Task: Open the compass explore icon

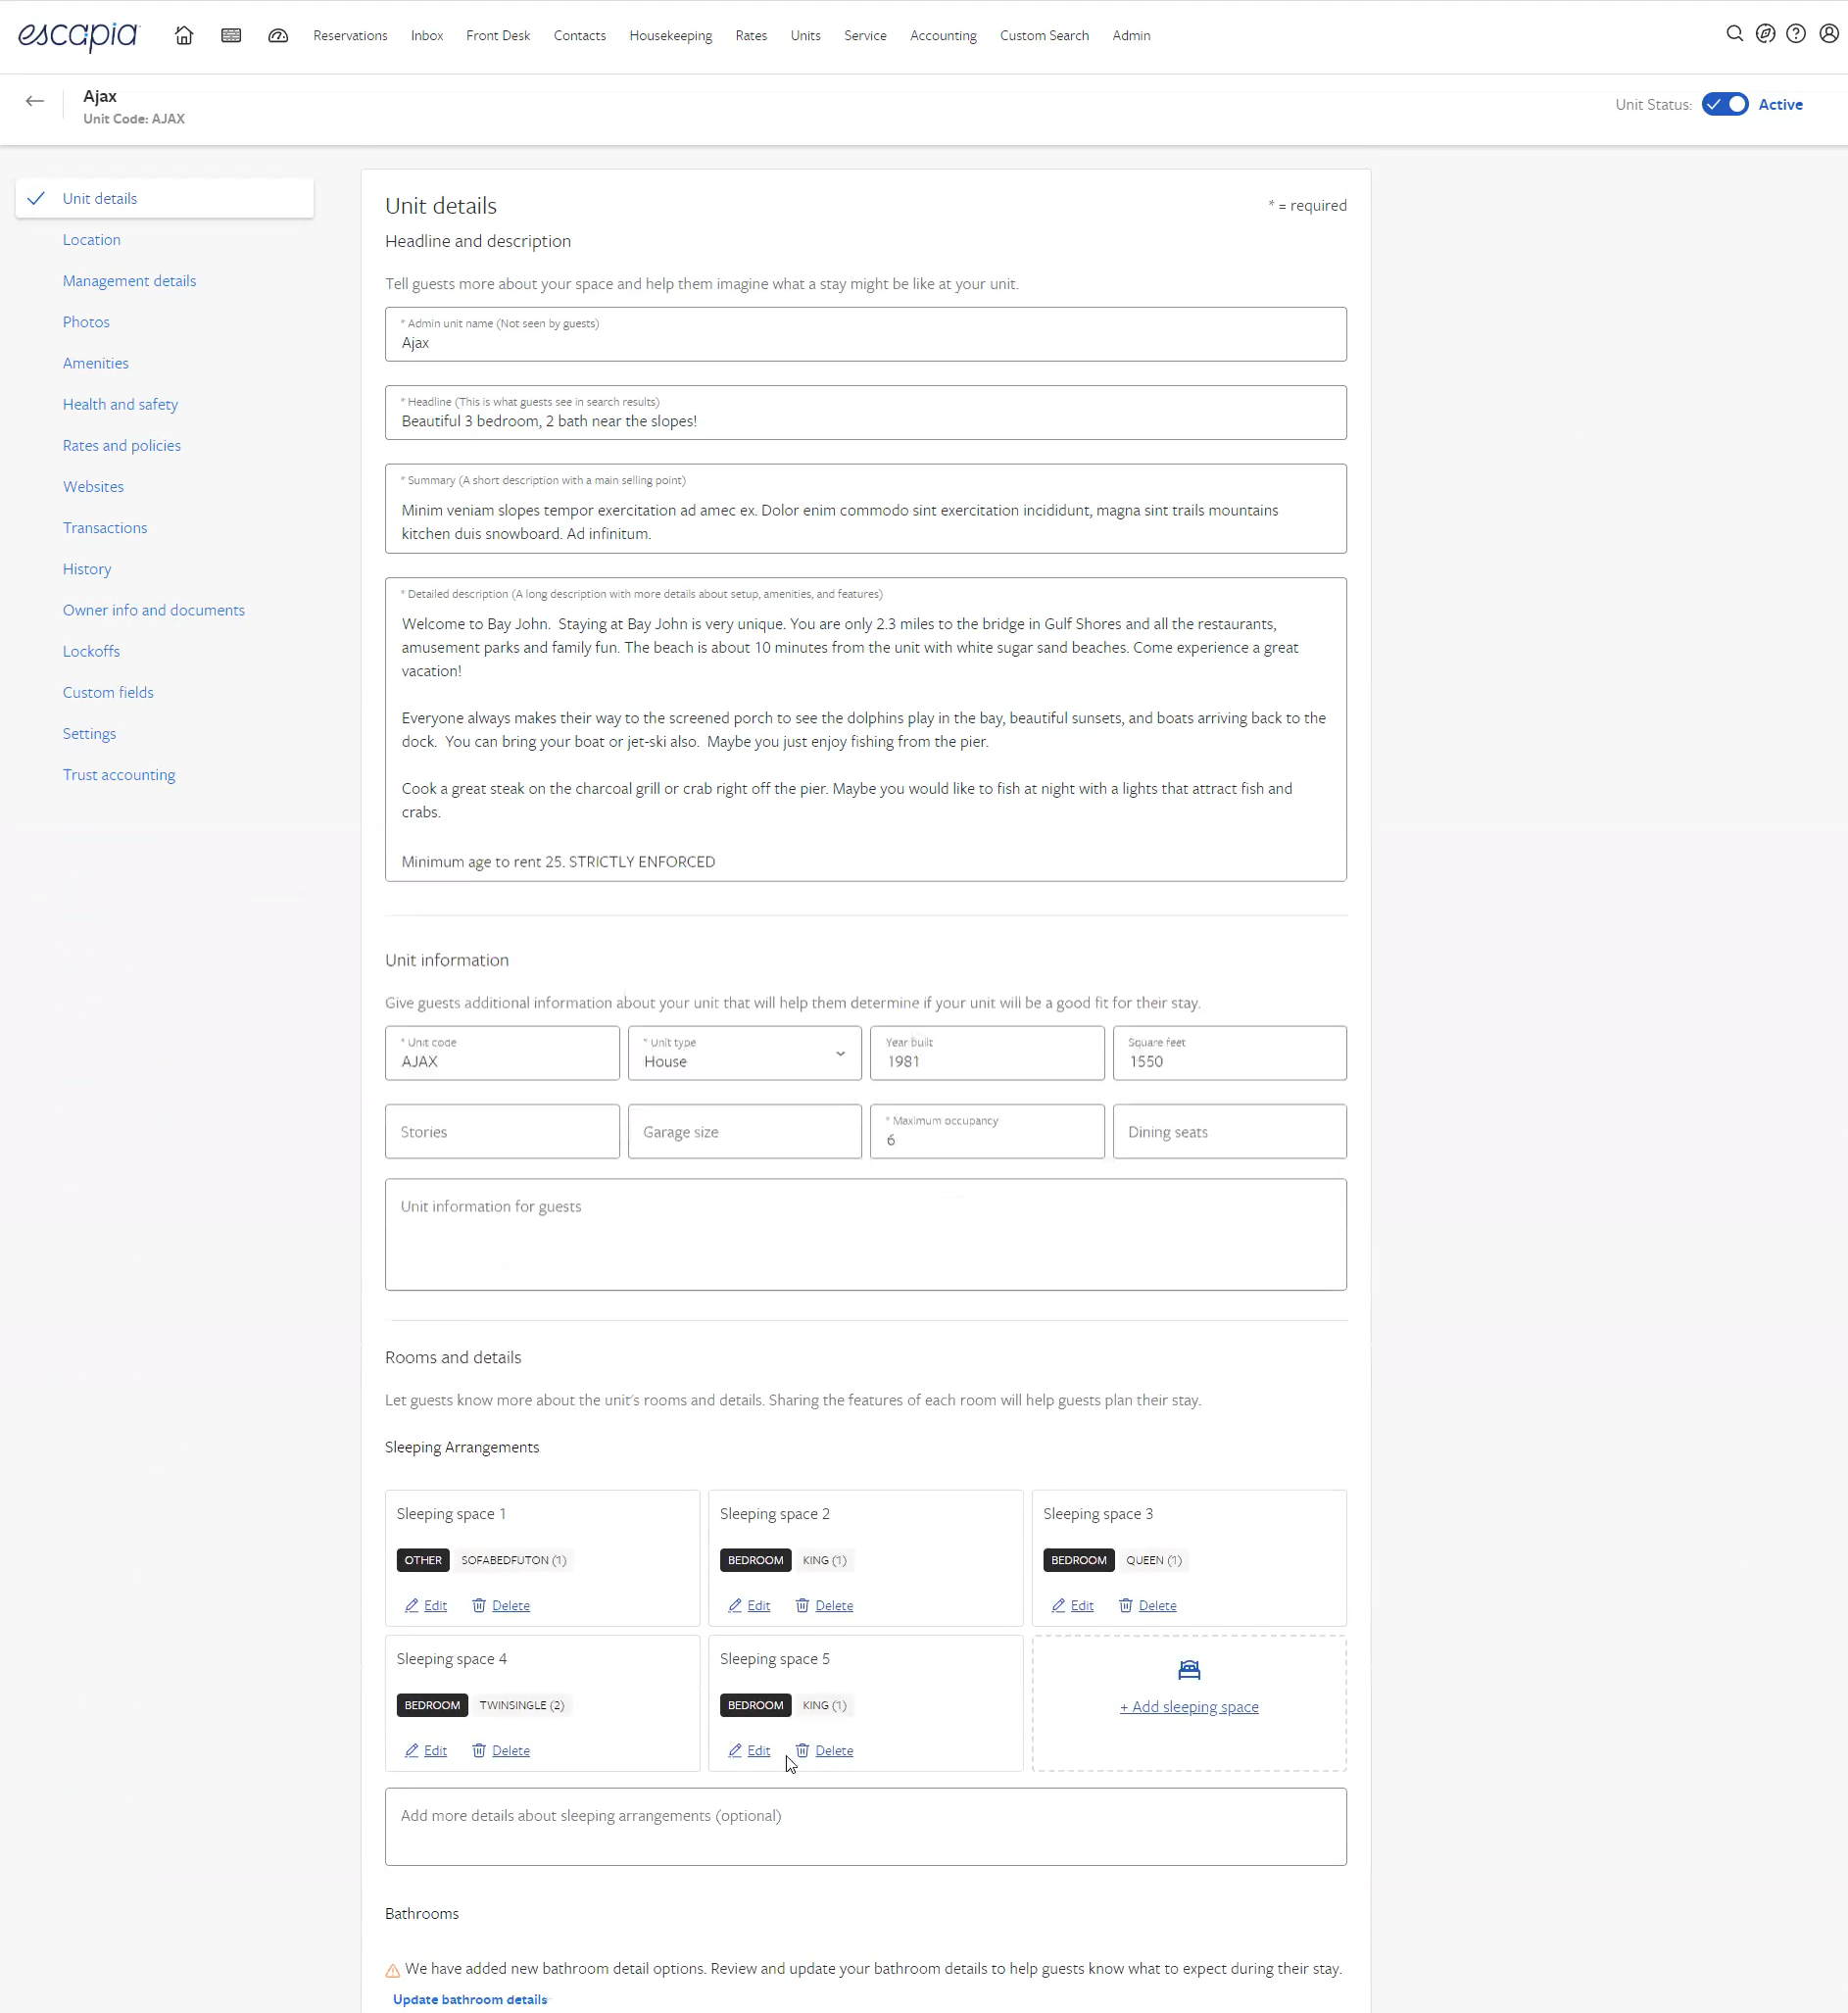Action: [x=1766, y=34]
